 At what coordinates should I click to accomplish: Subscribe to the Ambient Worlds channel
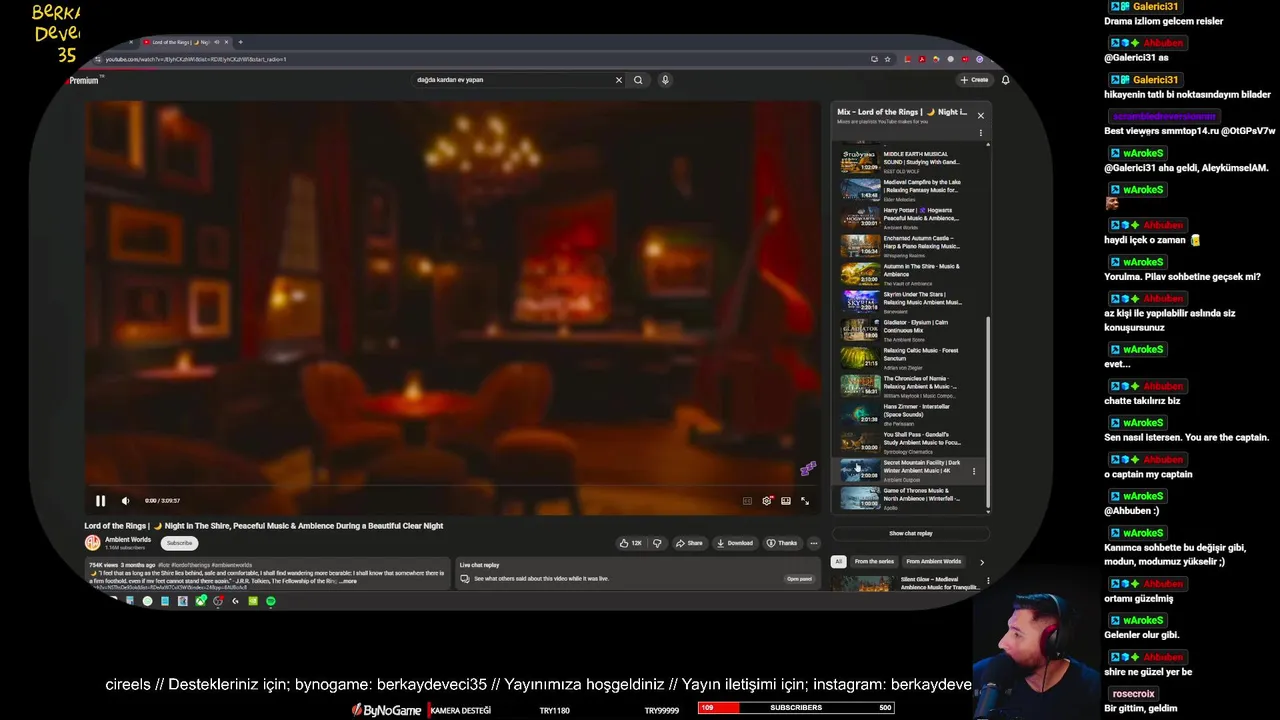[180, 543]
